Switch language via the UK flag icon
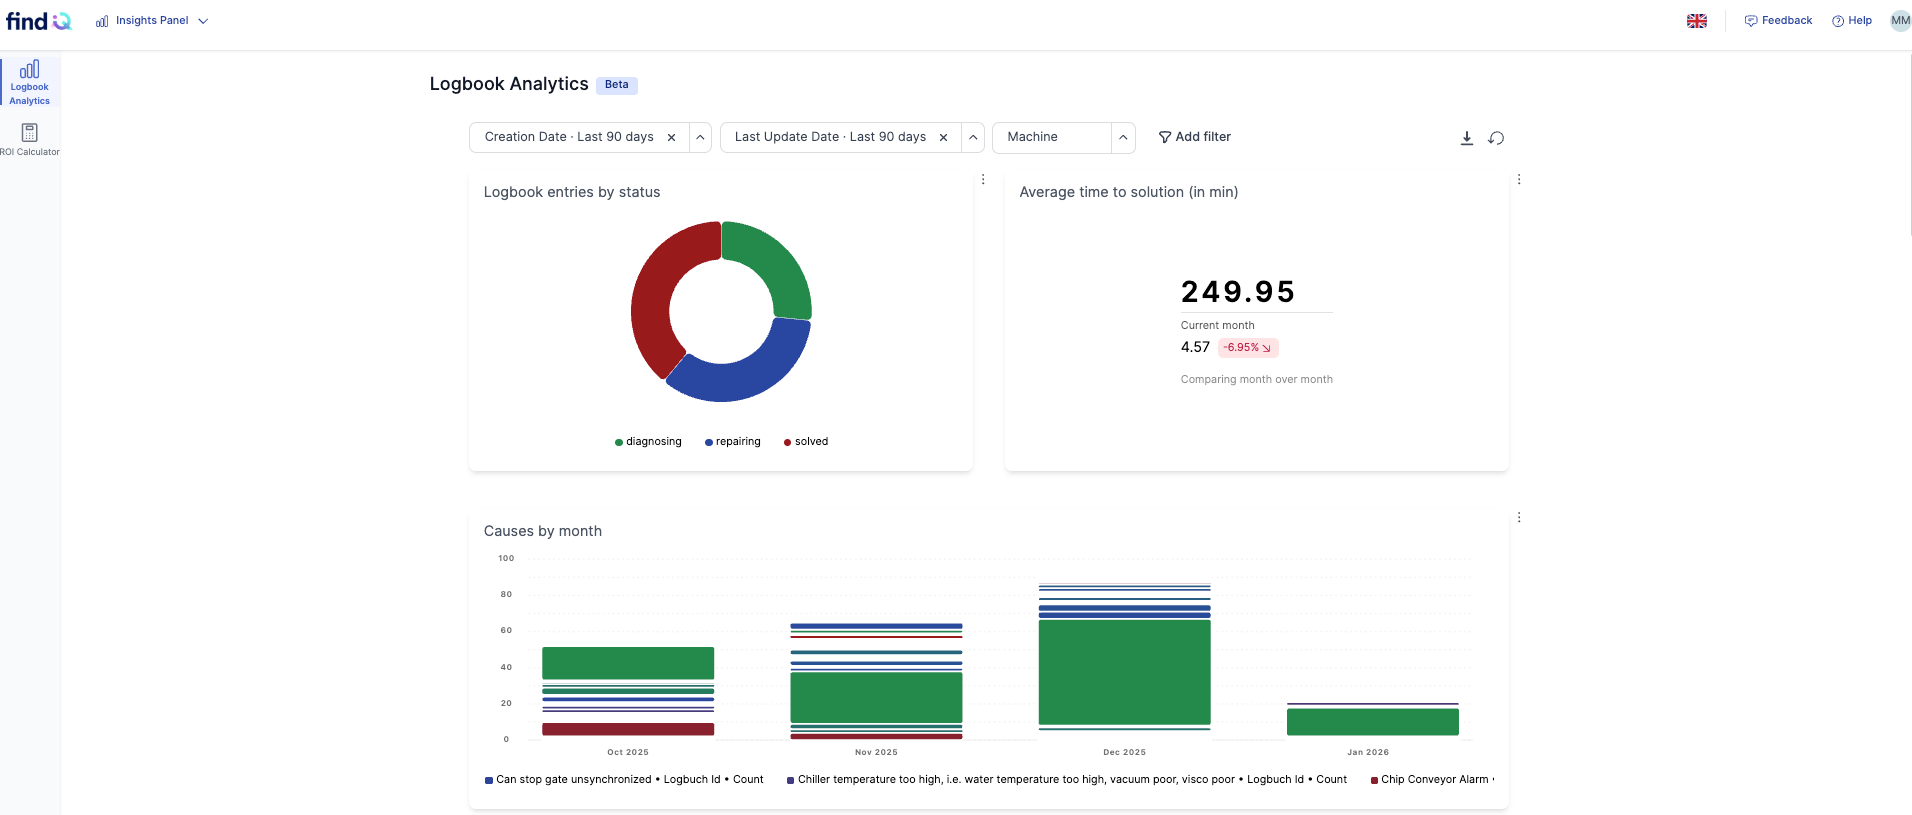 coord(1697,21)
